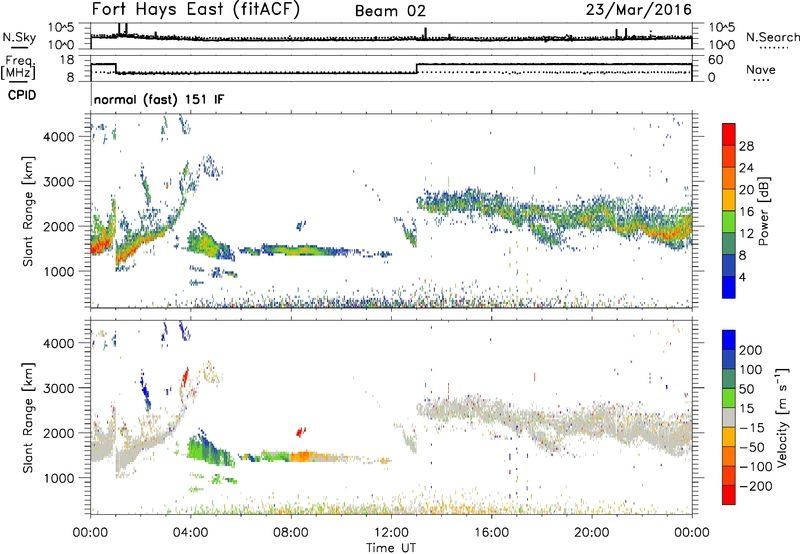Screen dimensions: 800x554
Task: Click the '16:00' time axis label
Action: click(491, 533)
